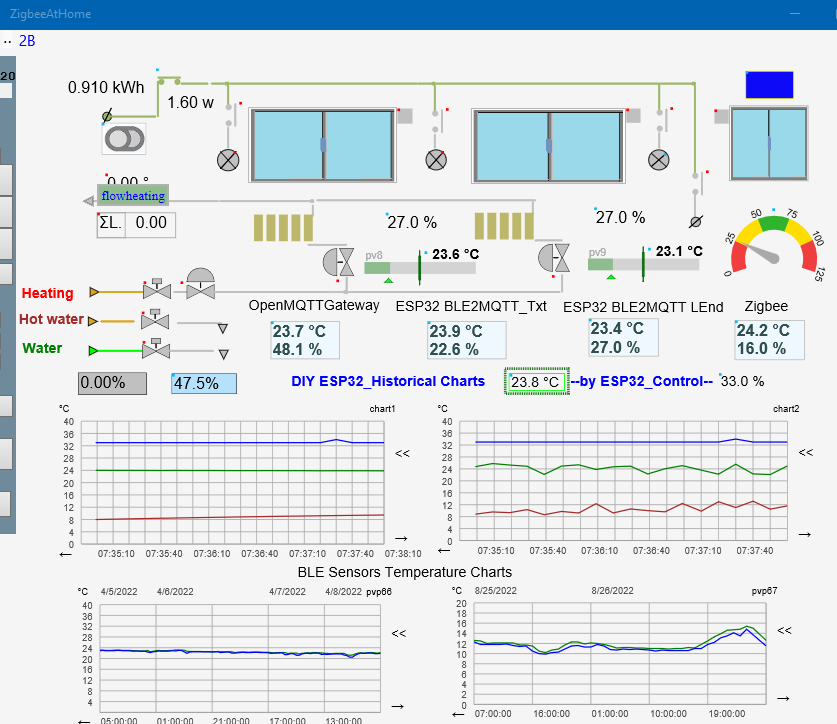Viewport: 837px width, 724px height.
Task: Click the round gauge dial with needle
Action: [772, 245]
